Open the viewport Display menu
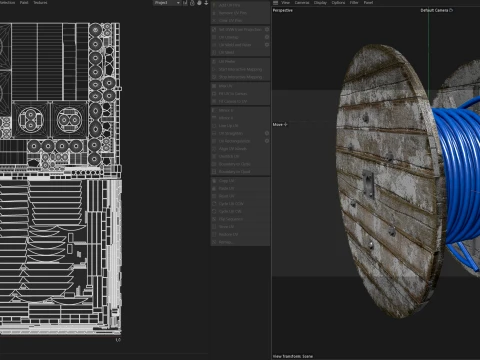 (320, 3)
